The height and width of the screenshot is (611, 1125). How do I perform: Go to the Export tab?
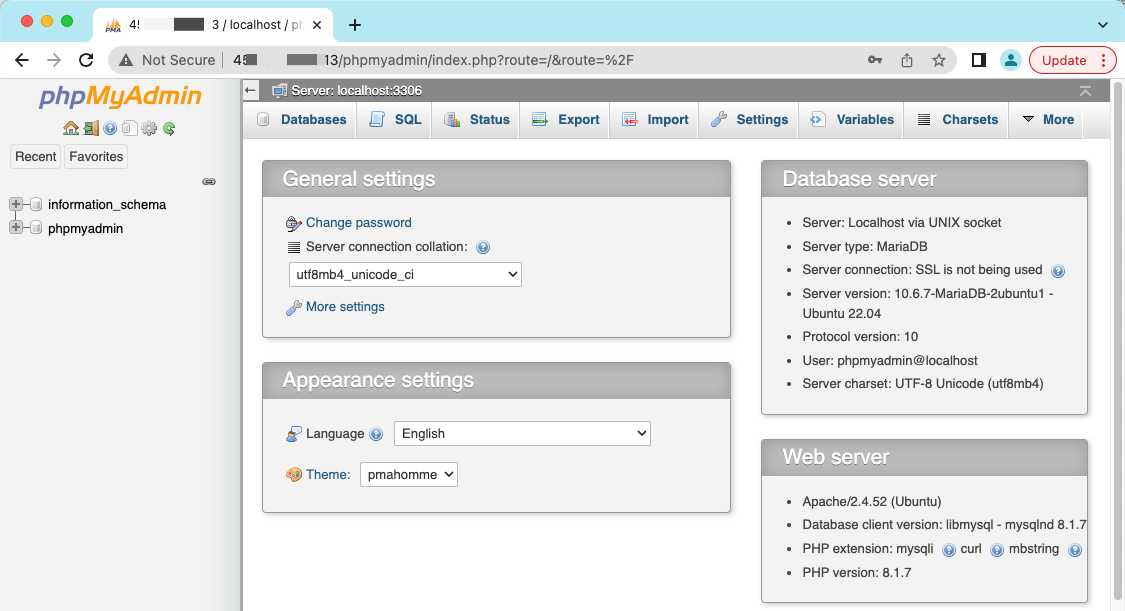565,120
